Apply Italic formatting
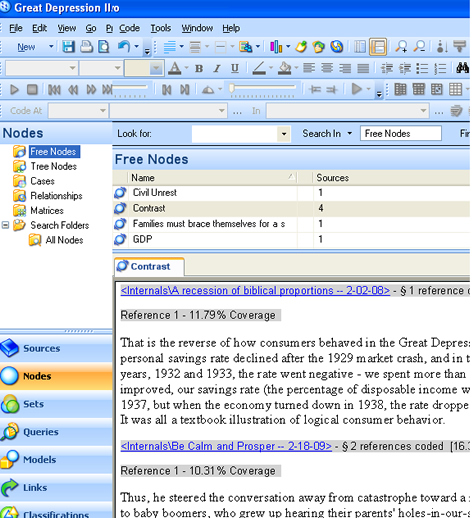Screen dimensions: 474x518 (217, 68)
